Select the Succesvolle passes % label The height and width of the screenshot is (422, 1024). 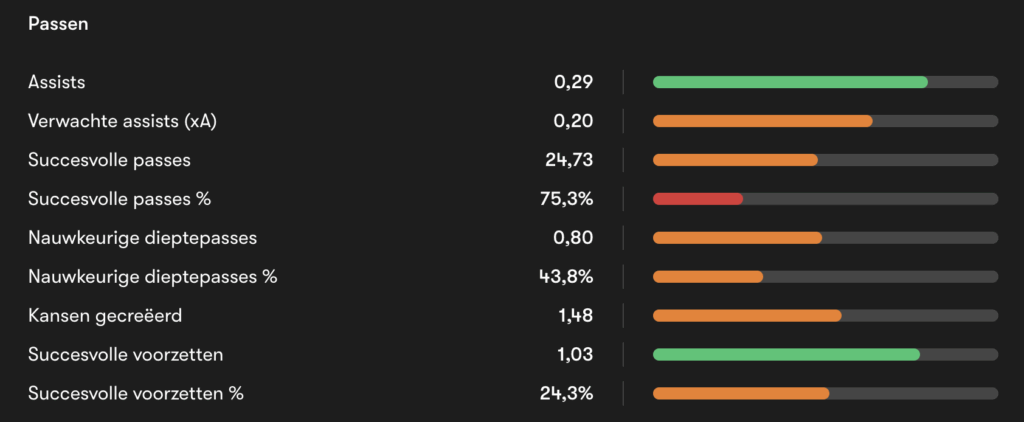point(119,199)
